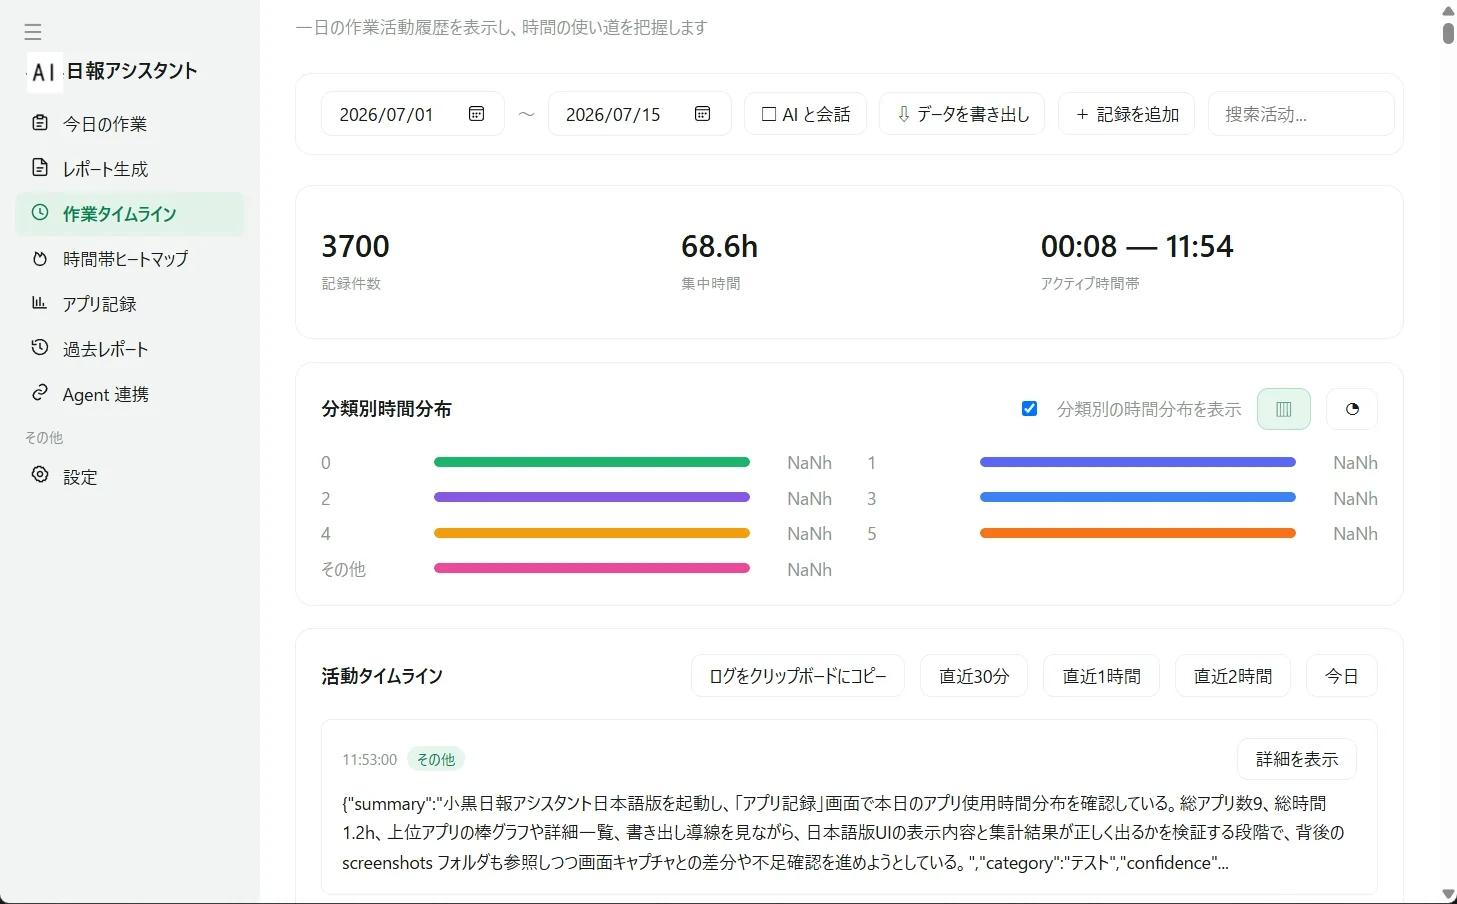Screen dimensions: 1457x904
Task: Click the end date field 2026/07/15
Action: pos(639,114)
